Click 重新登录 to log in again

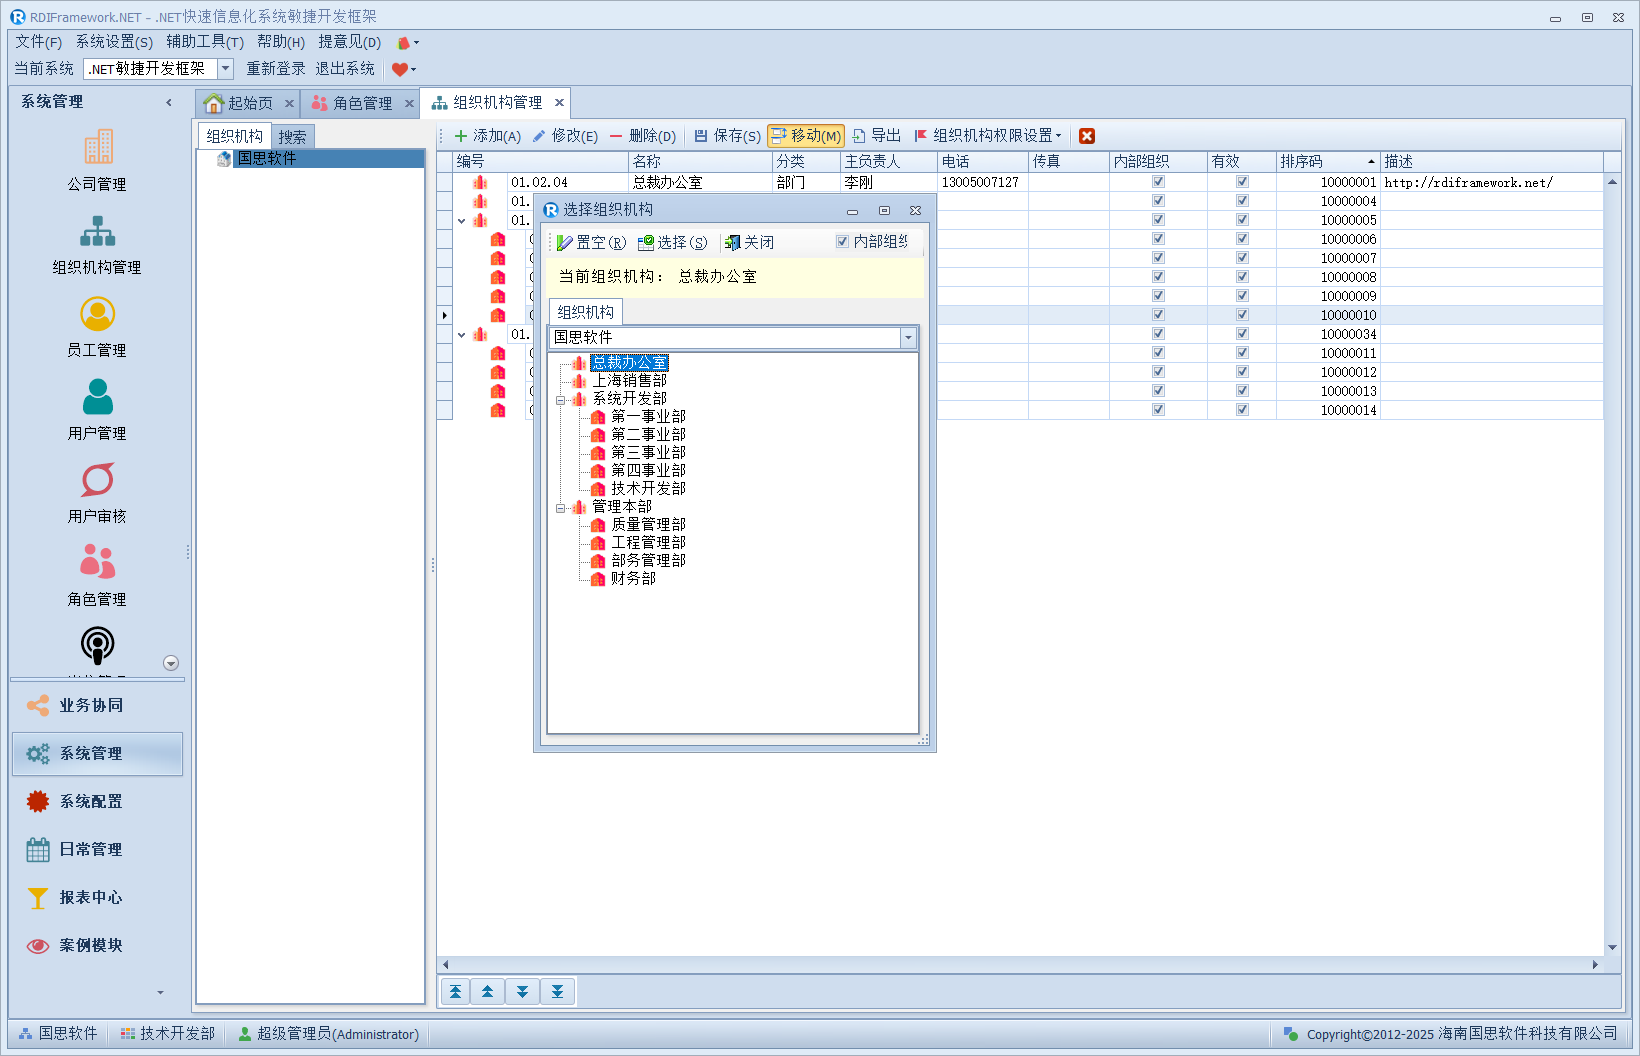[x=276, y=69]
